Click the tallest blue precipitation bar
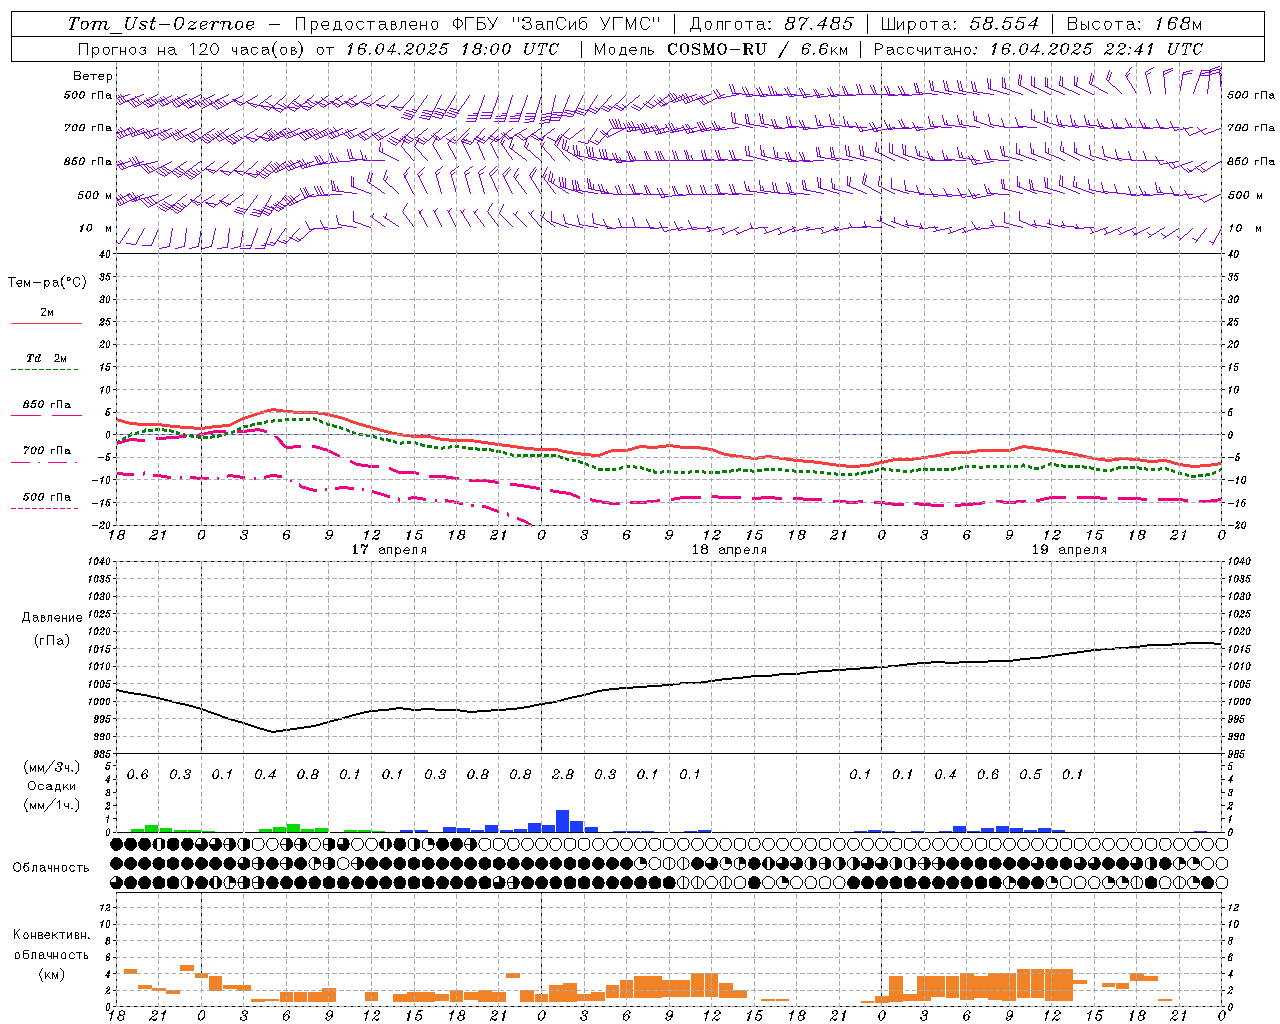Screen dimensions: 1280x1024 [562, 821]
